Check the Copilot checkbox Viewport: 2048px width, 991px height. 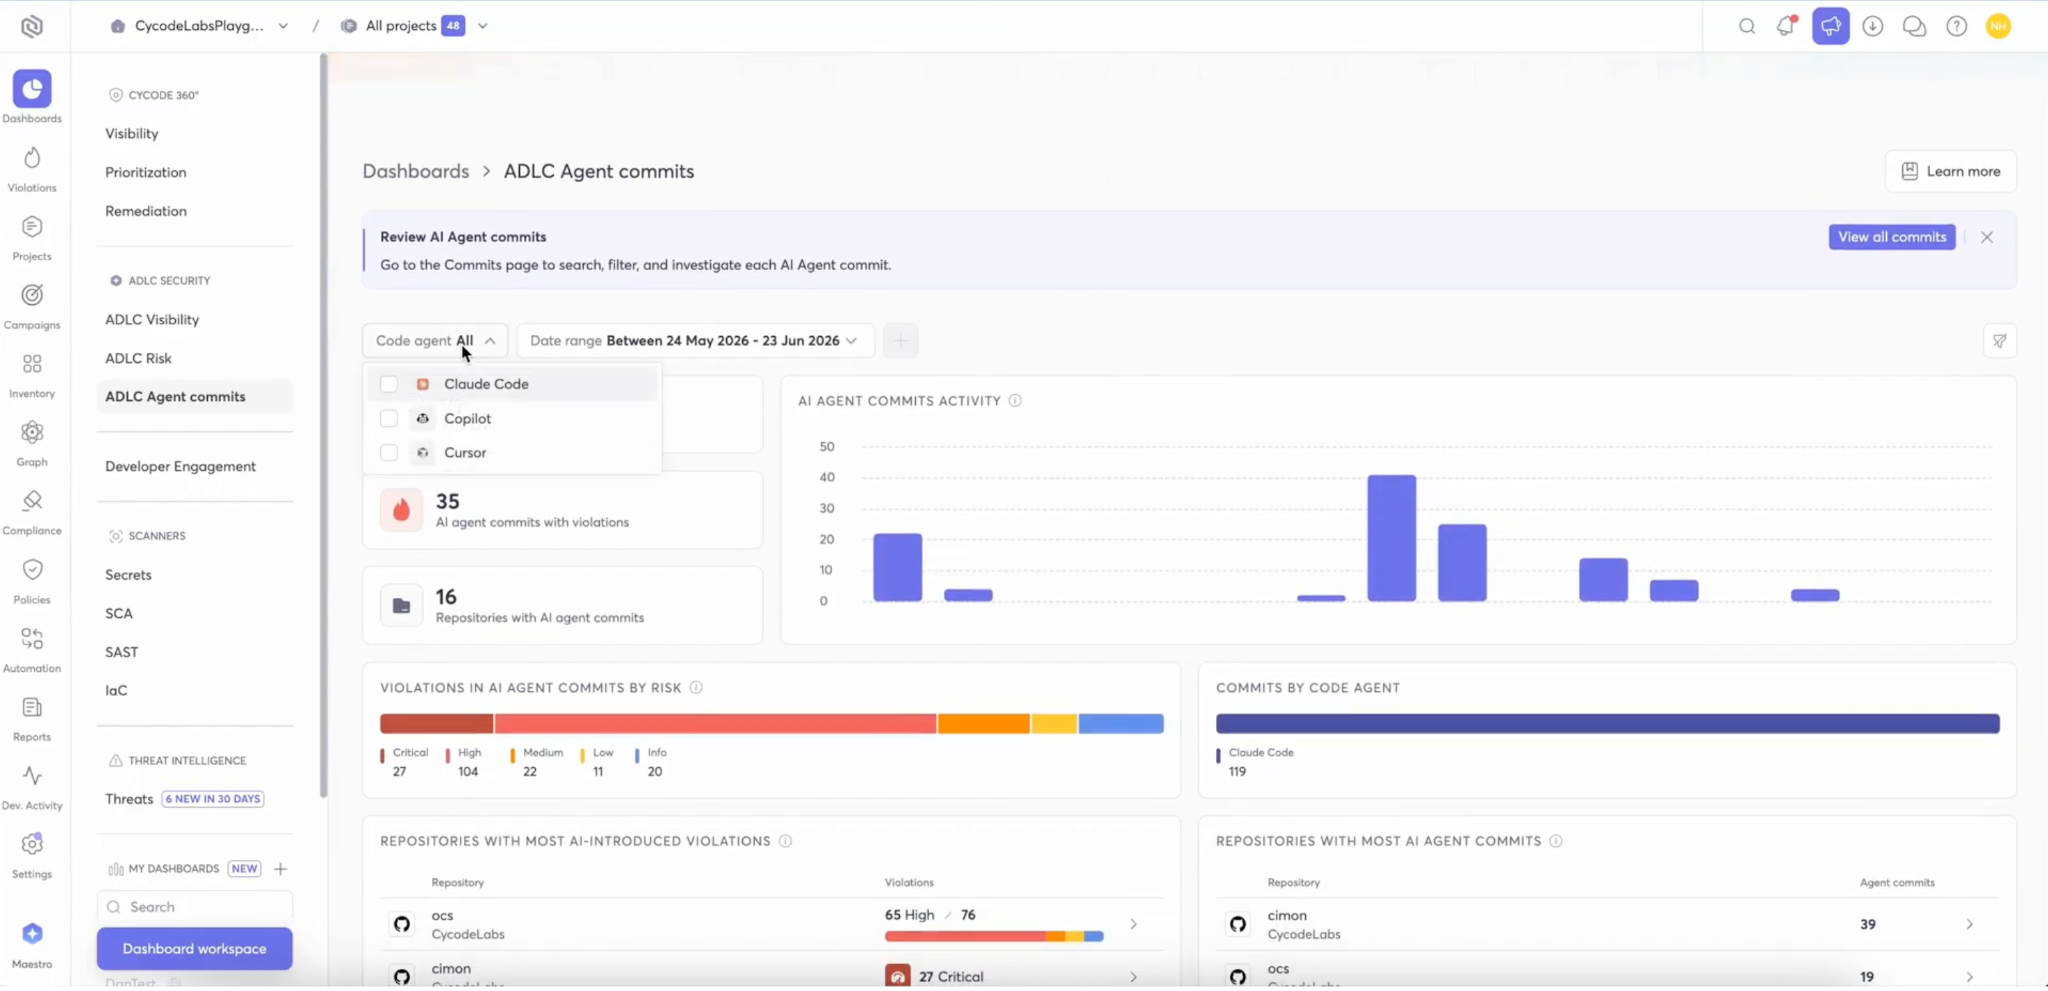389,419
